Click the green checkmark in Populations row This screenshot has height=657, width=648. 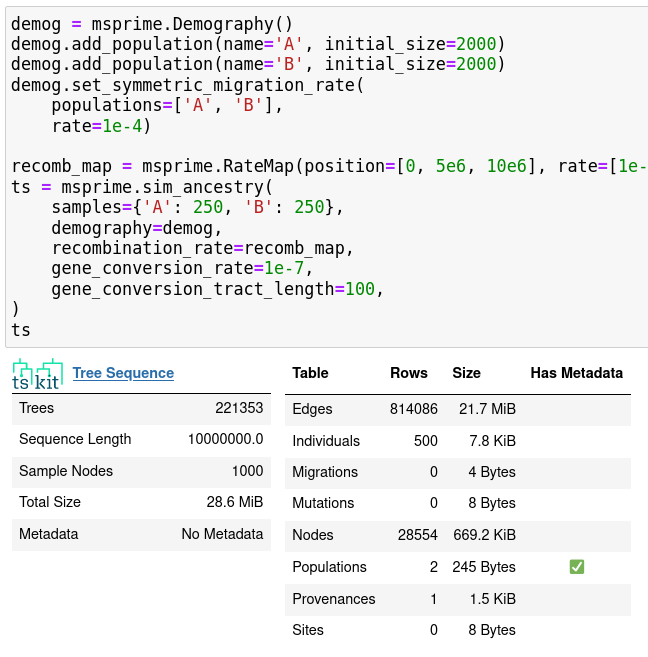(x=576, y=567)
